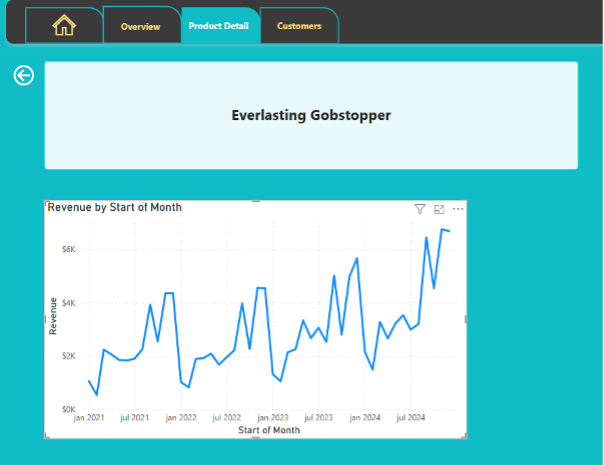Switch to the Overview tab

141,26
